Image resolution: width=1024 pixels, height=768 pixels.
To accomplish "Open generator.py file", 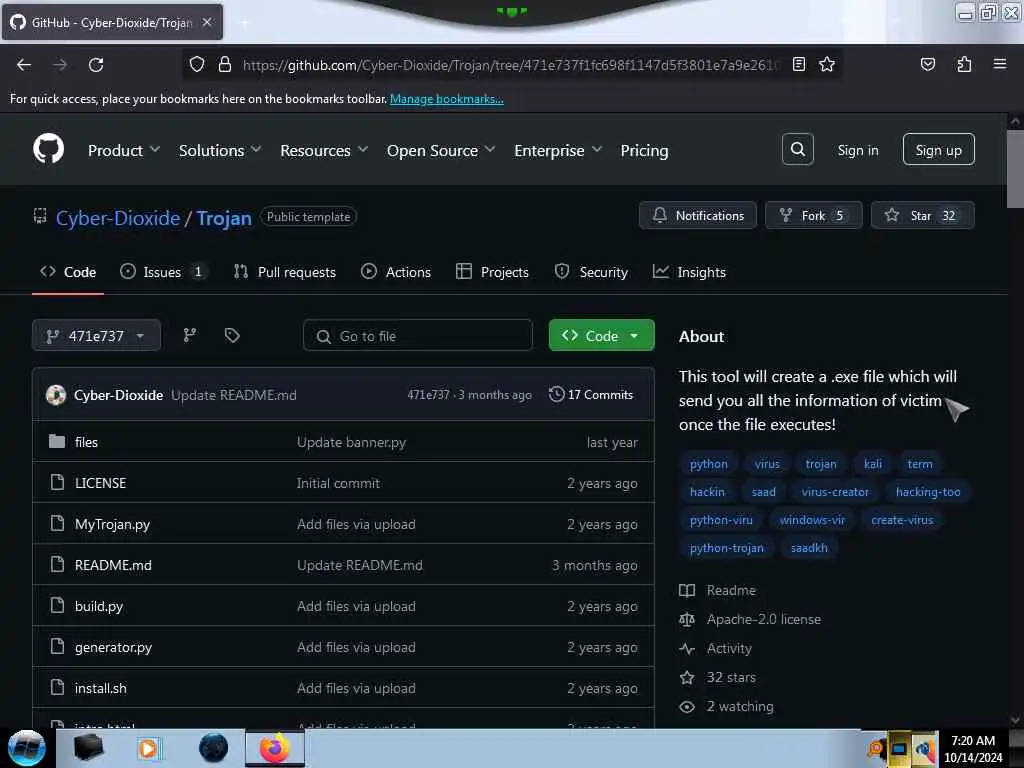I will point(113,647).
